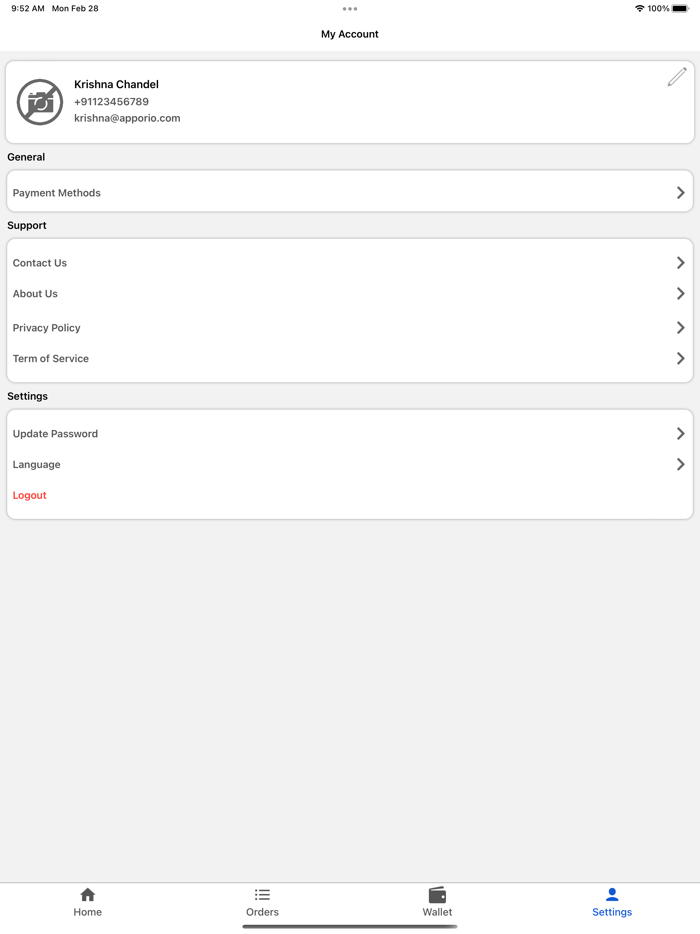
Task: Tap the profile photo placeholder icon
Action: click(40, 102)
